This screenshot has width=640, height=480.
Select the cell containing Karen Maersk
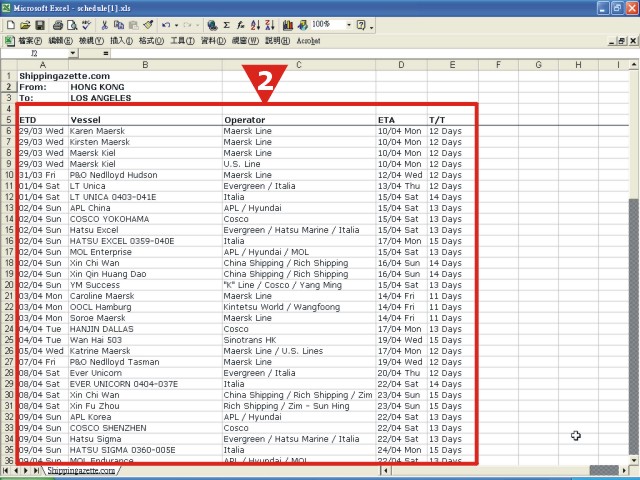pos(145,131)
